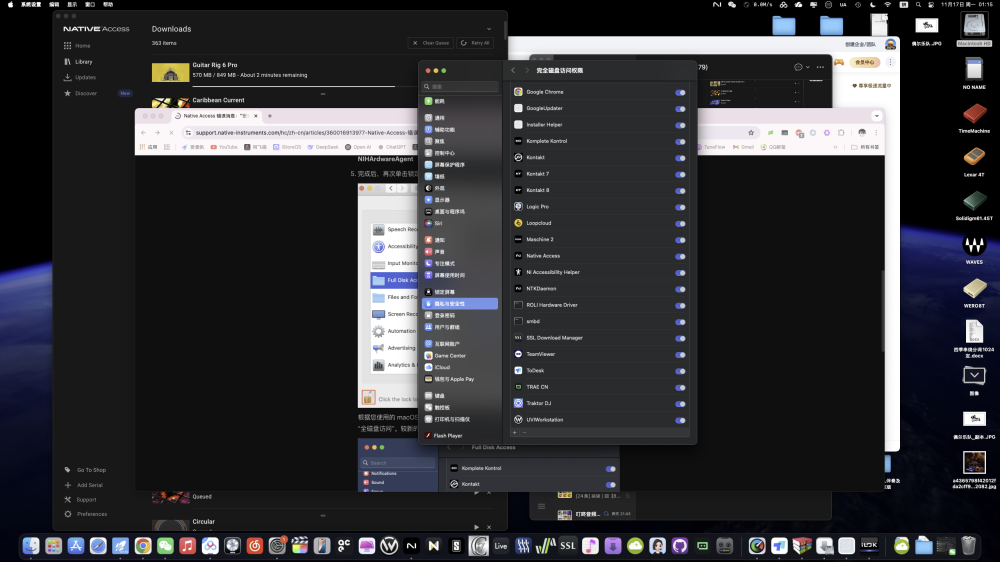
Task: Click the NI Accessibility Helper icon
Action: coord(518,272)
